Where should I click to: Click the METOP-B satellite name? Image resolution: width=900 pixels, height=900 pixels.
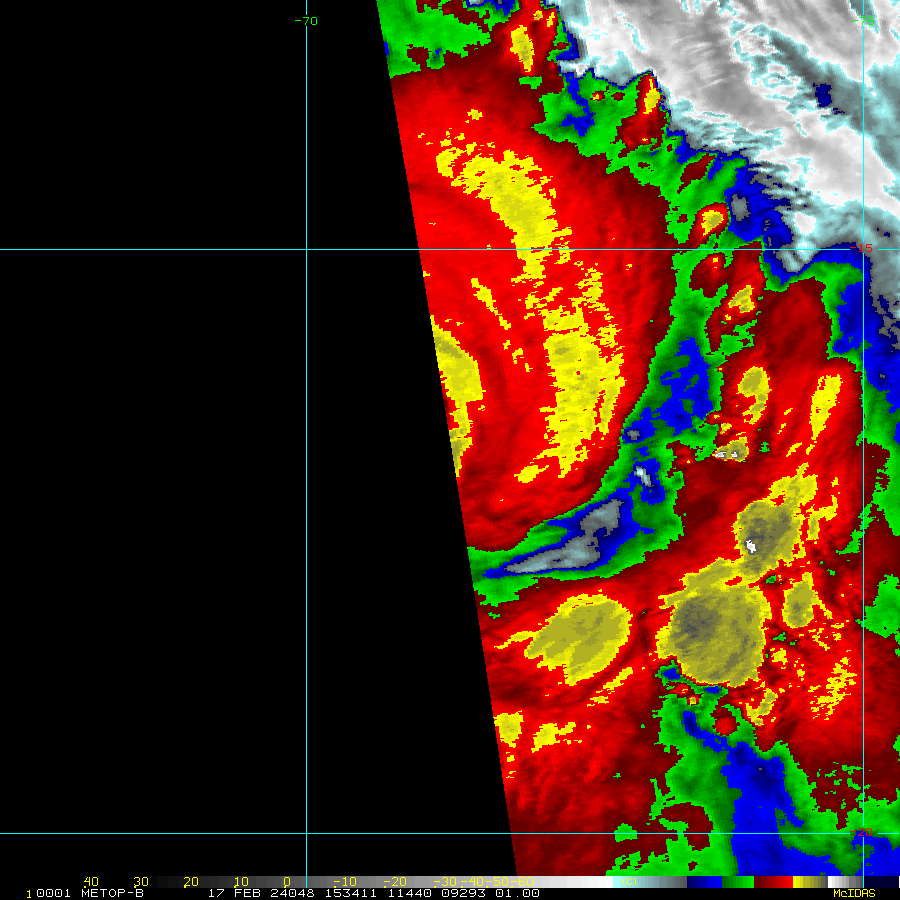(x=112, y=893)
